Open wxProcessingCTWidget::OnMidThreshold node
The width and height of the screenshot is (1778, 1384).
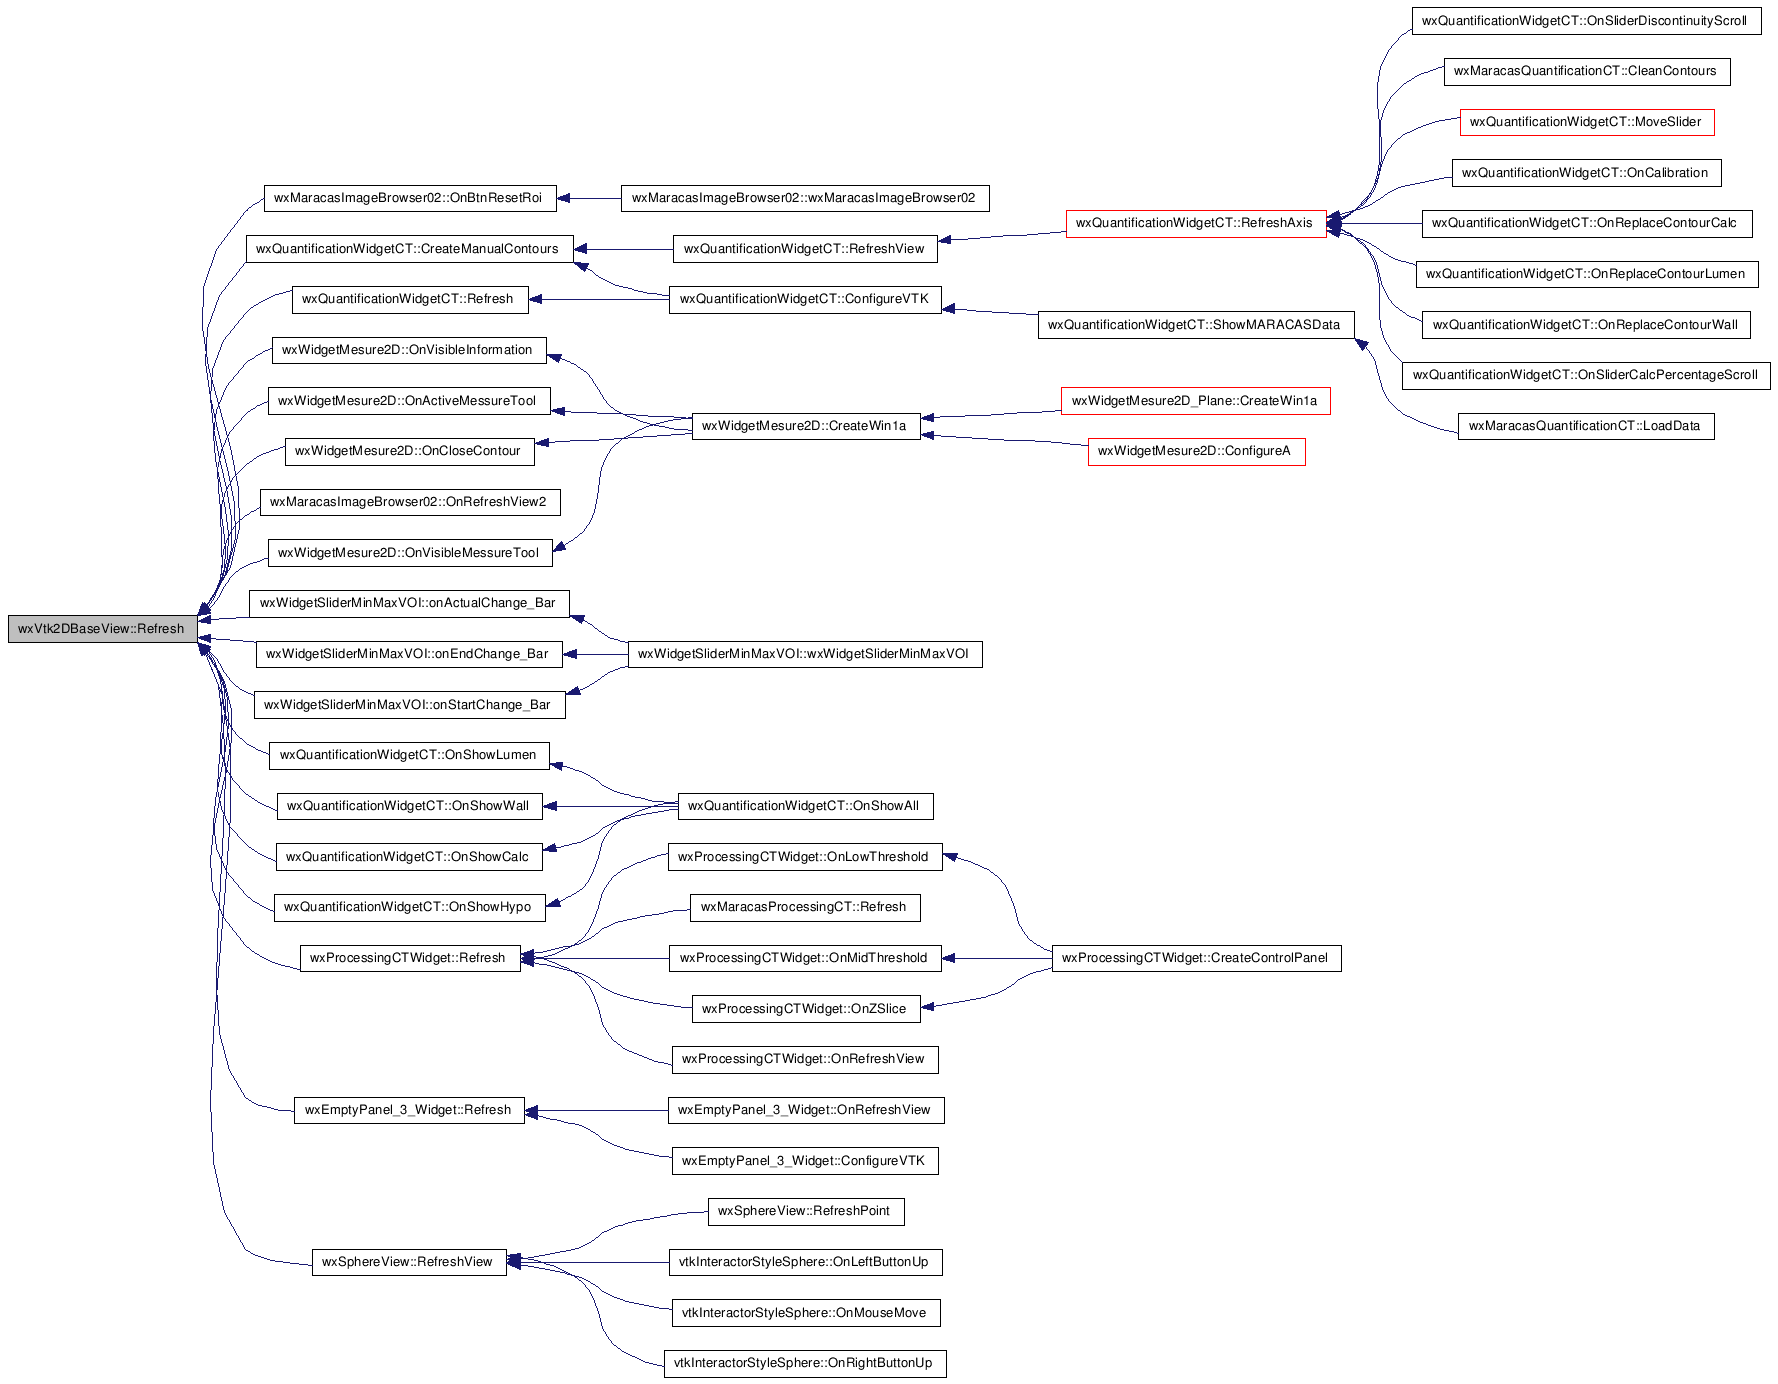[805, 958]
